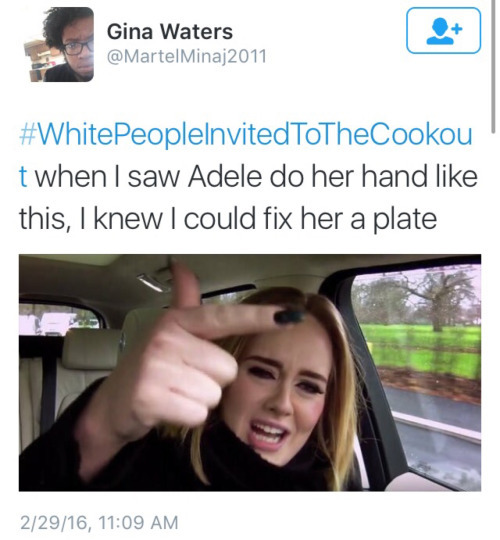The width and height of the screenshot is (500, 540).
Task: Follow Gina Waters with the add-user button
Action: tap(443, 31)
